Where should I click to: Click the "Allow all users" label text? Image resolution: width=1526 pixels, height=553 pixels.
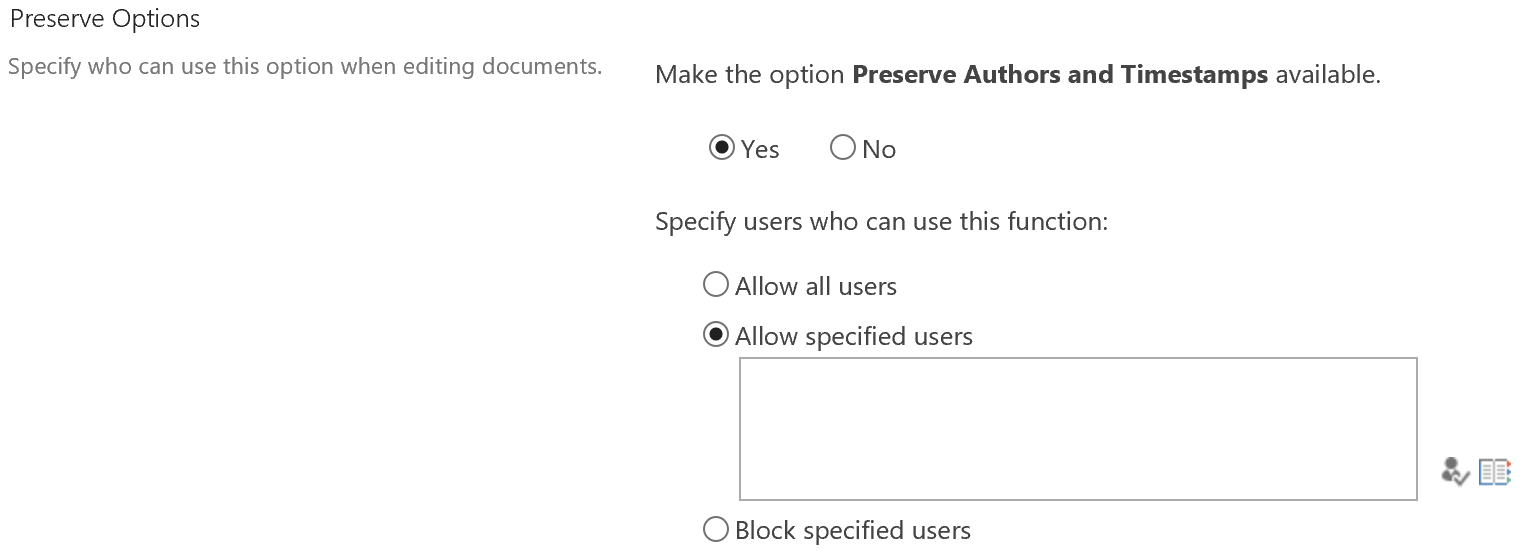pos(816,286)
